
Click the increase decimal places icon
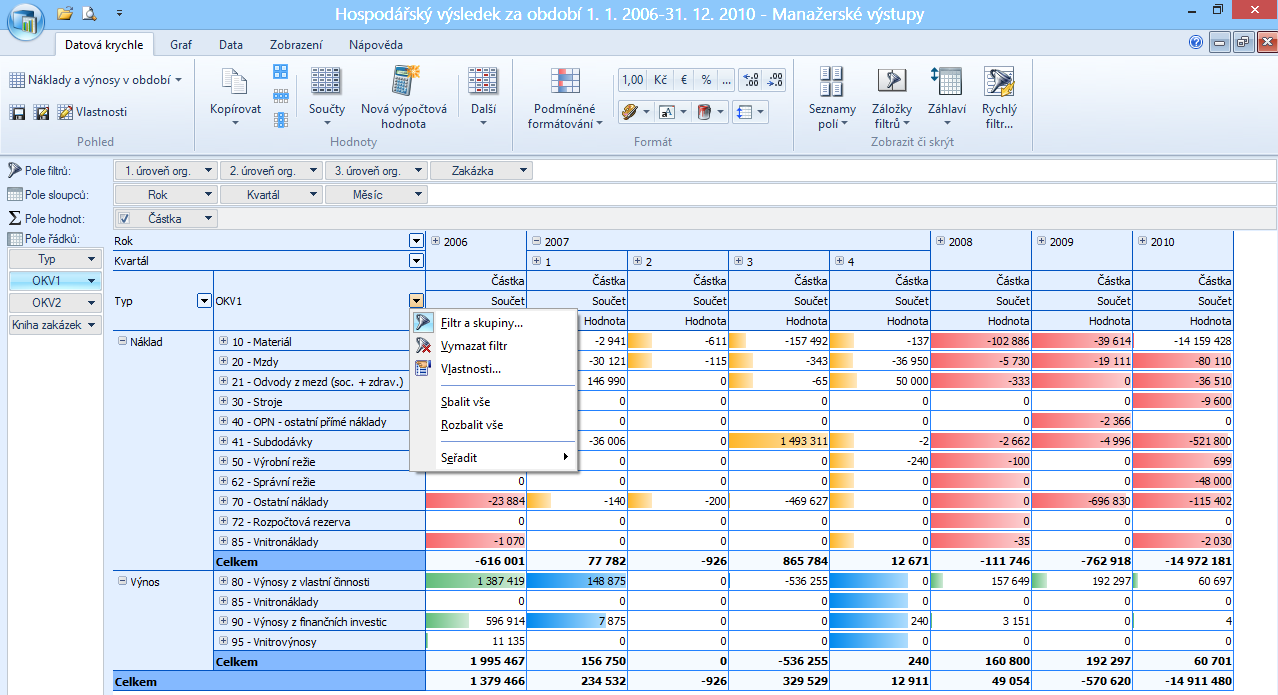pyautogui.click(x=751, y=80)
